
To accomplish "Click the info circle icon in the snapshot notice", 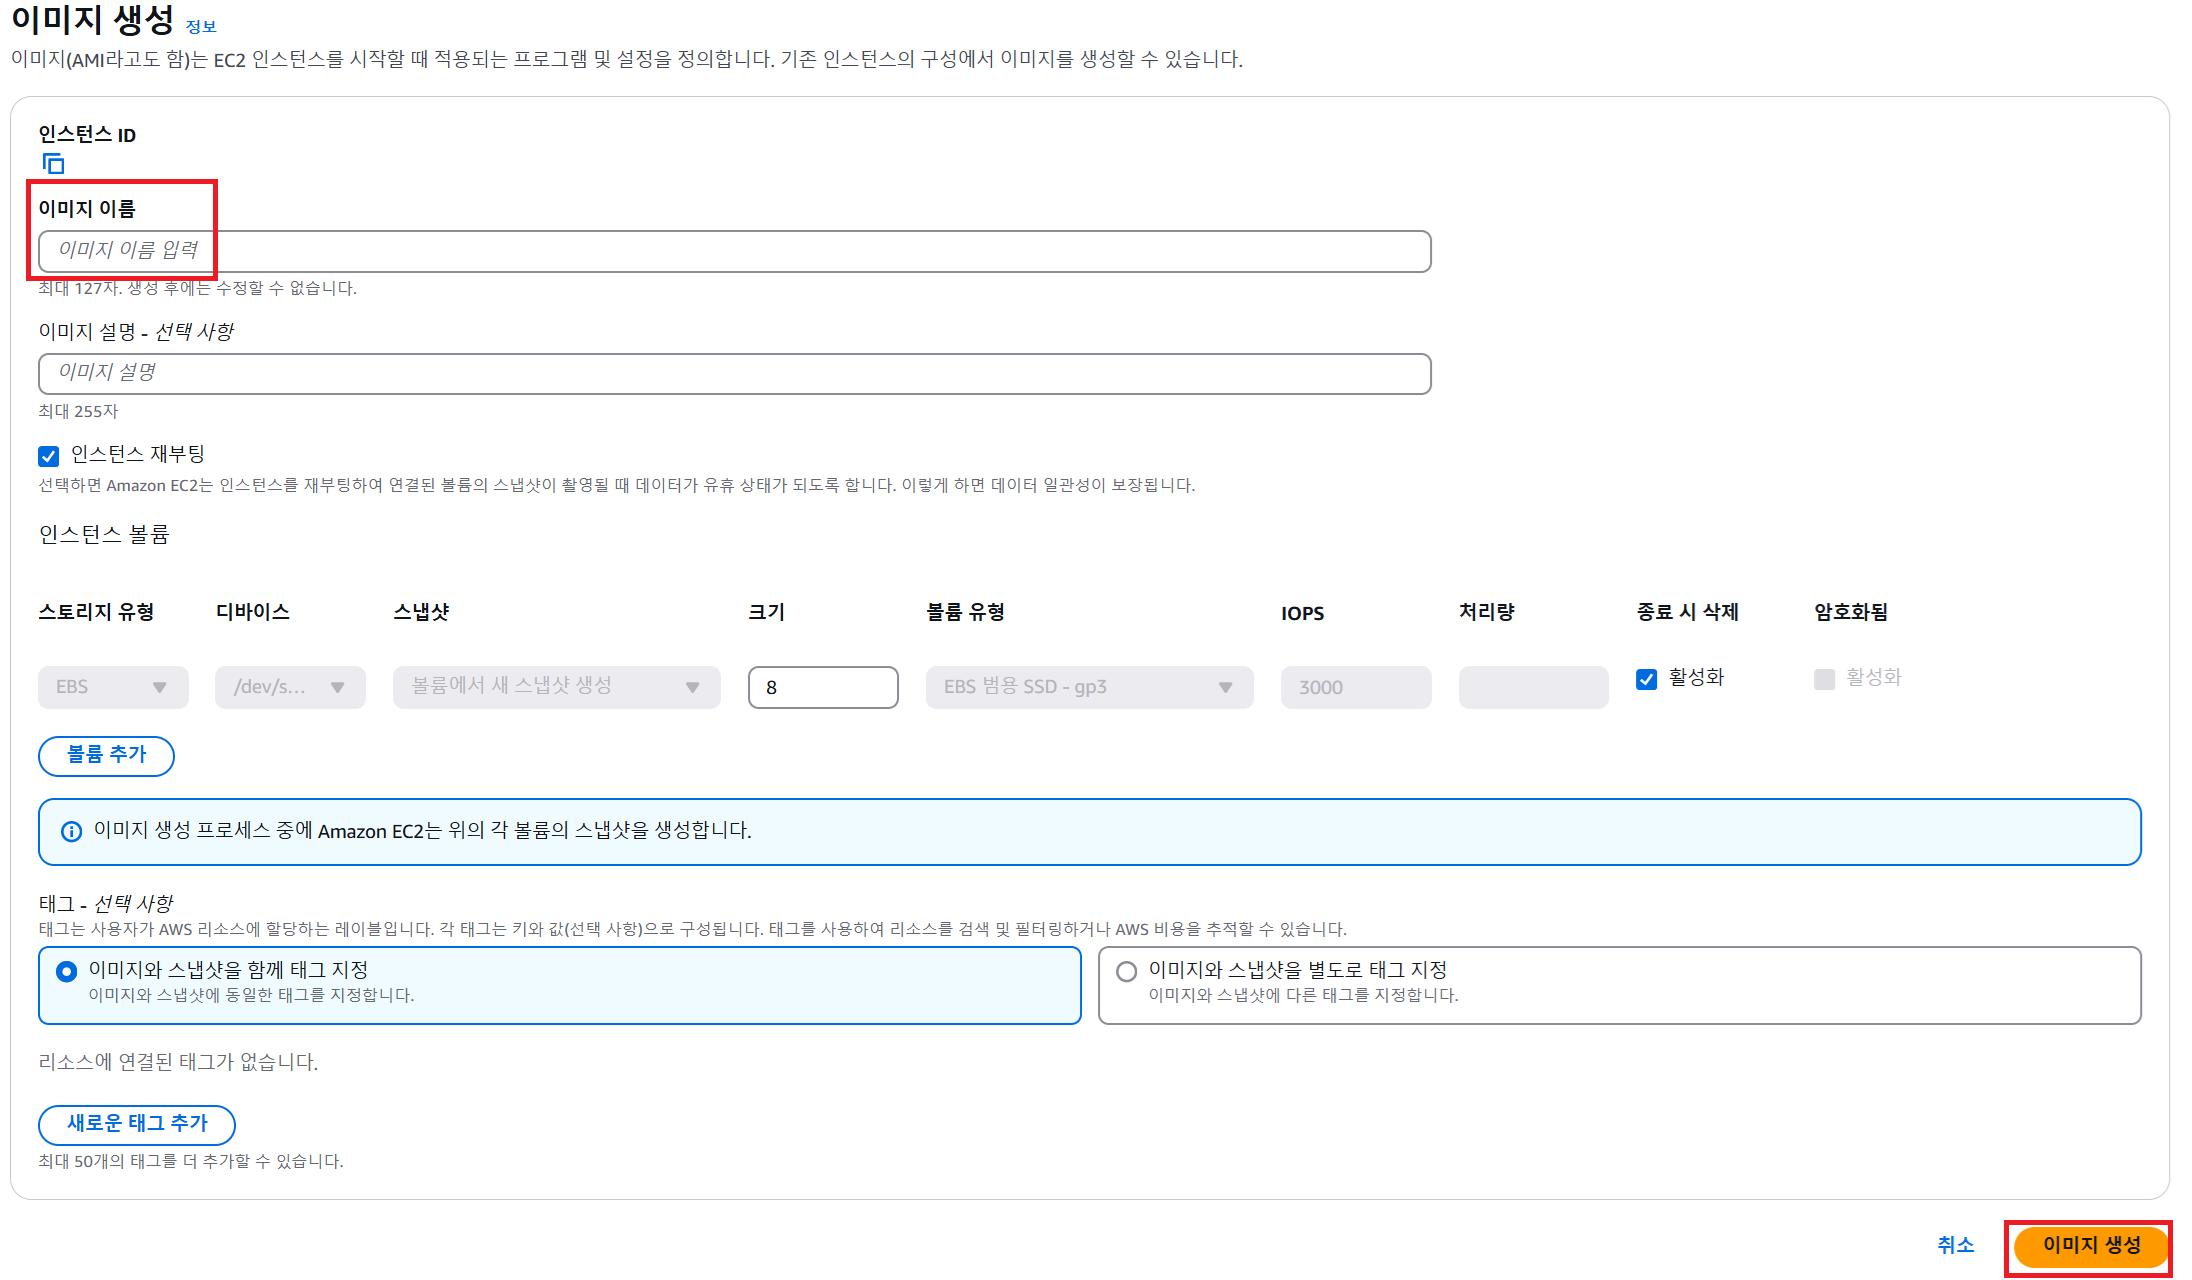I will [72, 831].
